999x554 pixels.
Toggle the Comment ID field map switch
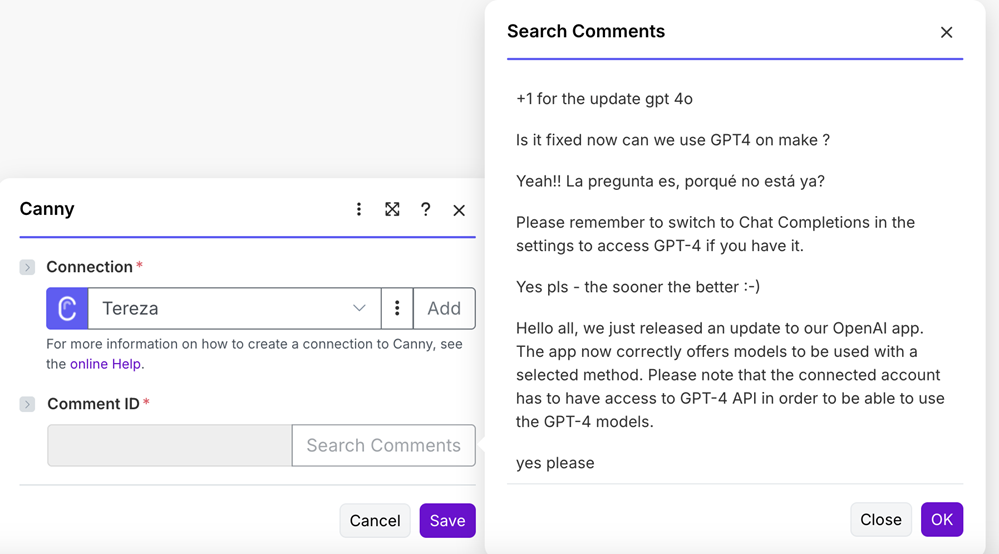(28, 404)
